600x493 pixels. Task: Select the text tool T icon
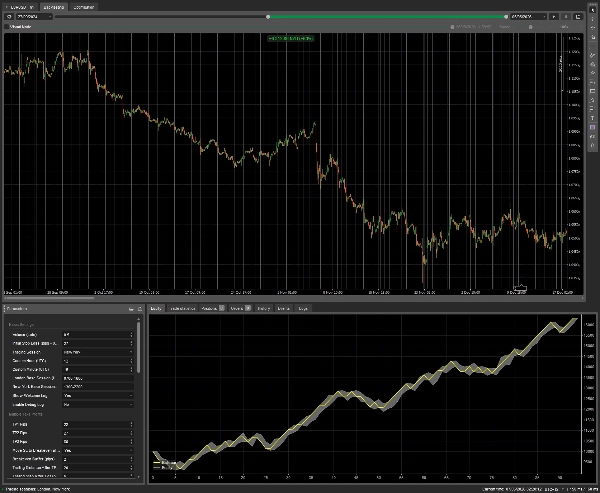point(593,118)
